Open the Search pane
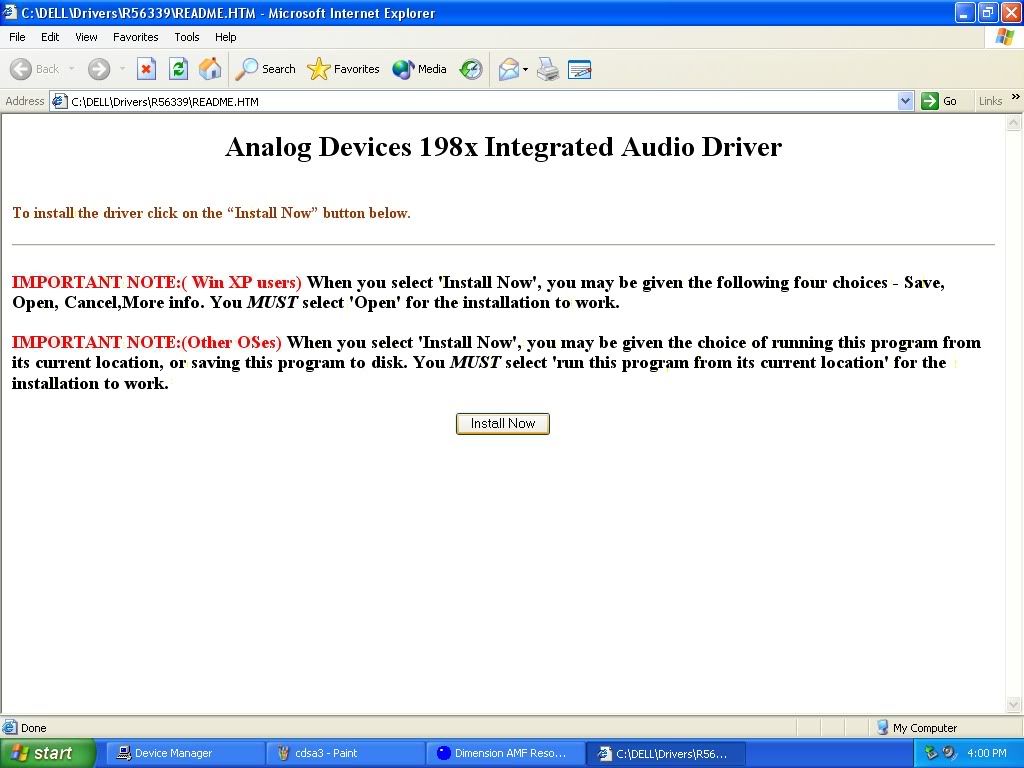Image resolution: width=1024 pixels, height=768 pixels. click(x=266, y=69)
